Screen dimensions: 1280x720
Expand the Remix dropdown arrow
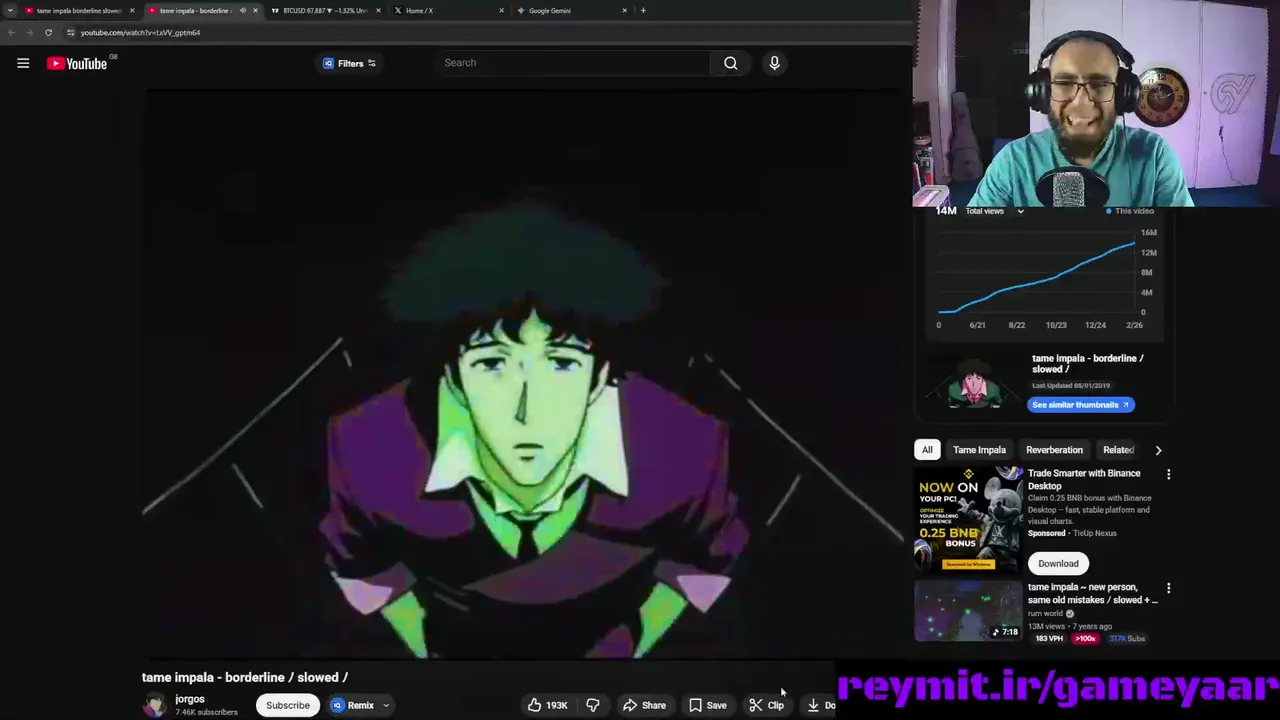[386, 705]
